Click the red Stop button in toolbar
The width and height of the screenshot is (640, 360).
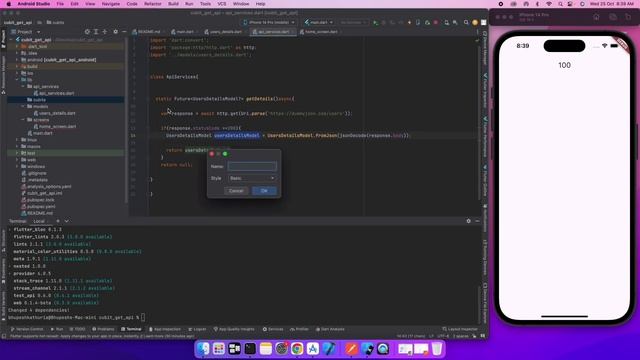(x=436, y=22)
